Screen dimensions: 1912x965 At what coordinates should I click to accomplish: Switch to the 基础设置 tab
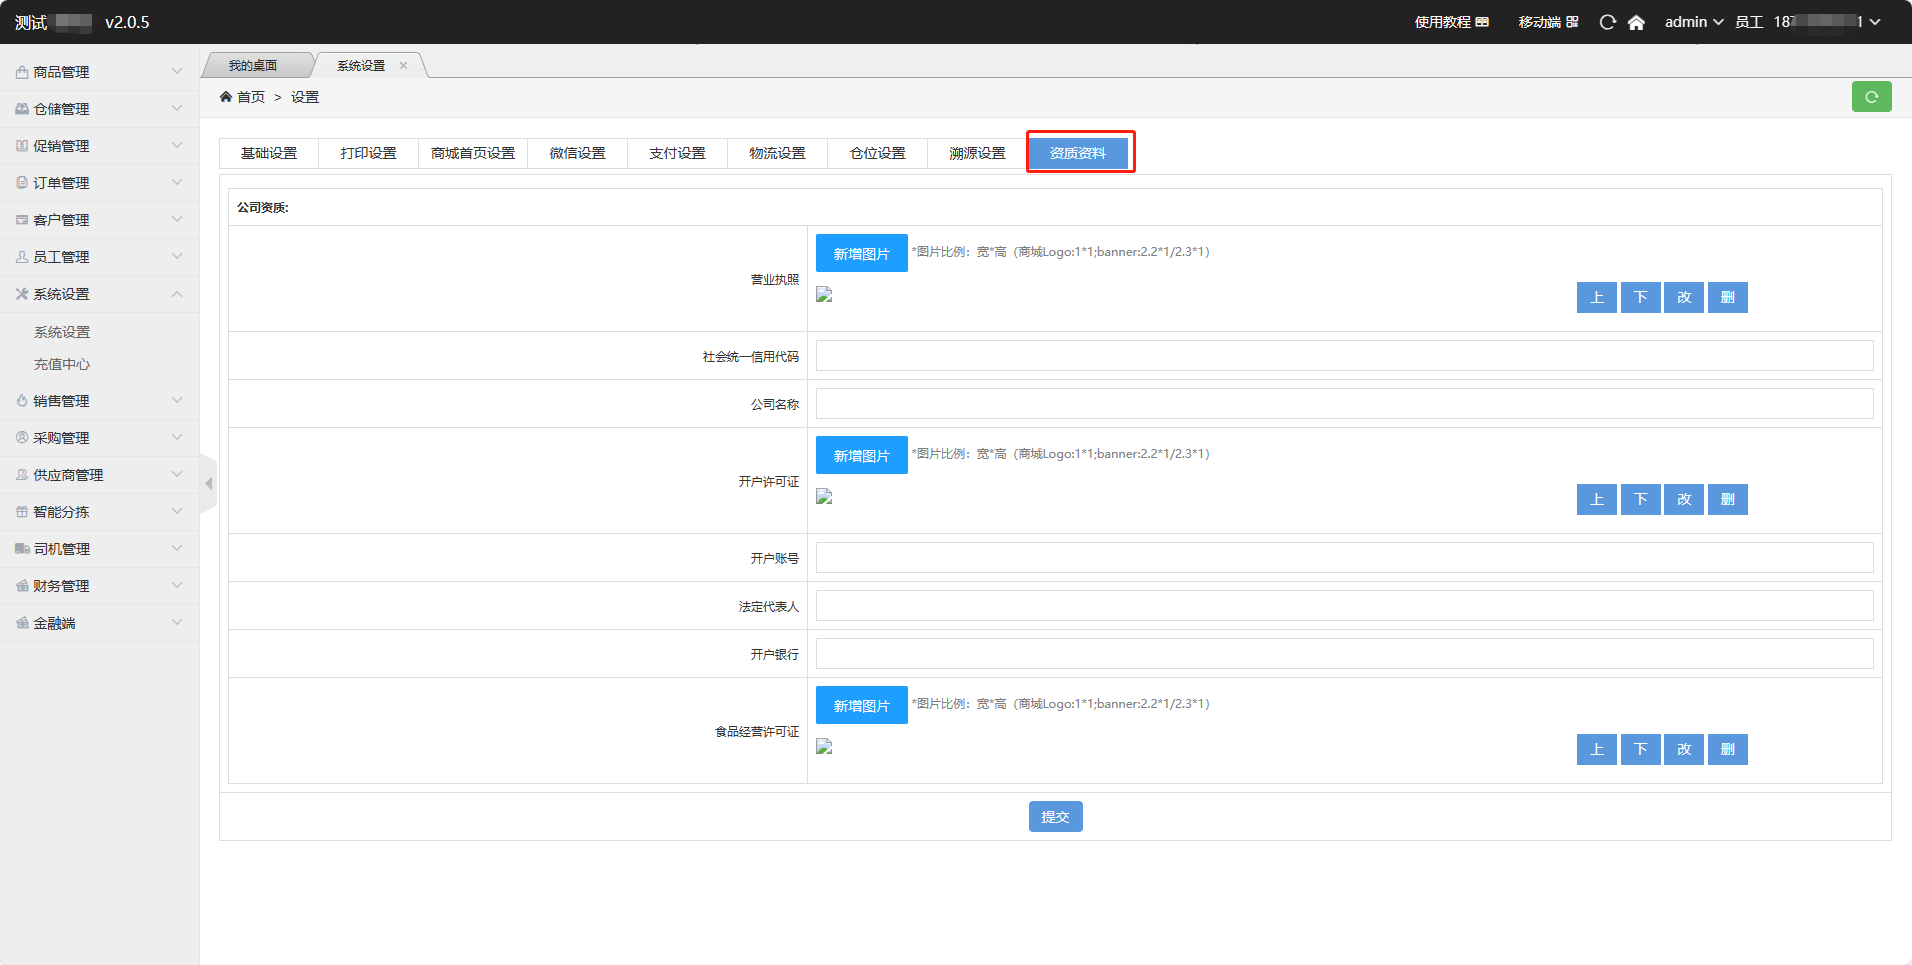(269, 153)
